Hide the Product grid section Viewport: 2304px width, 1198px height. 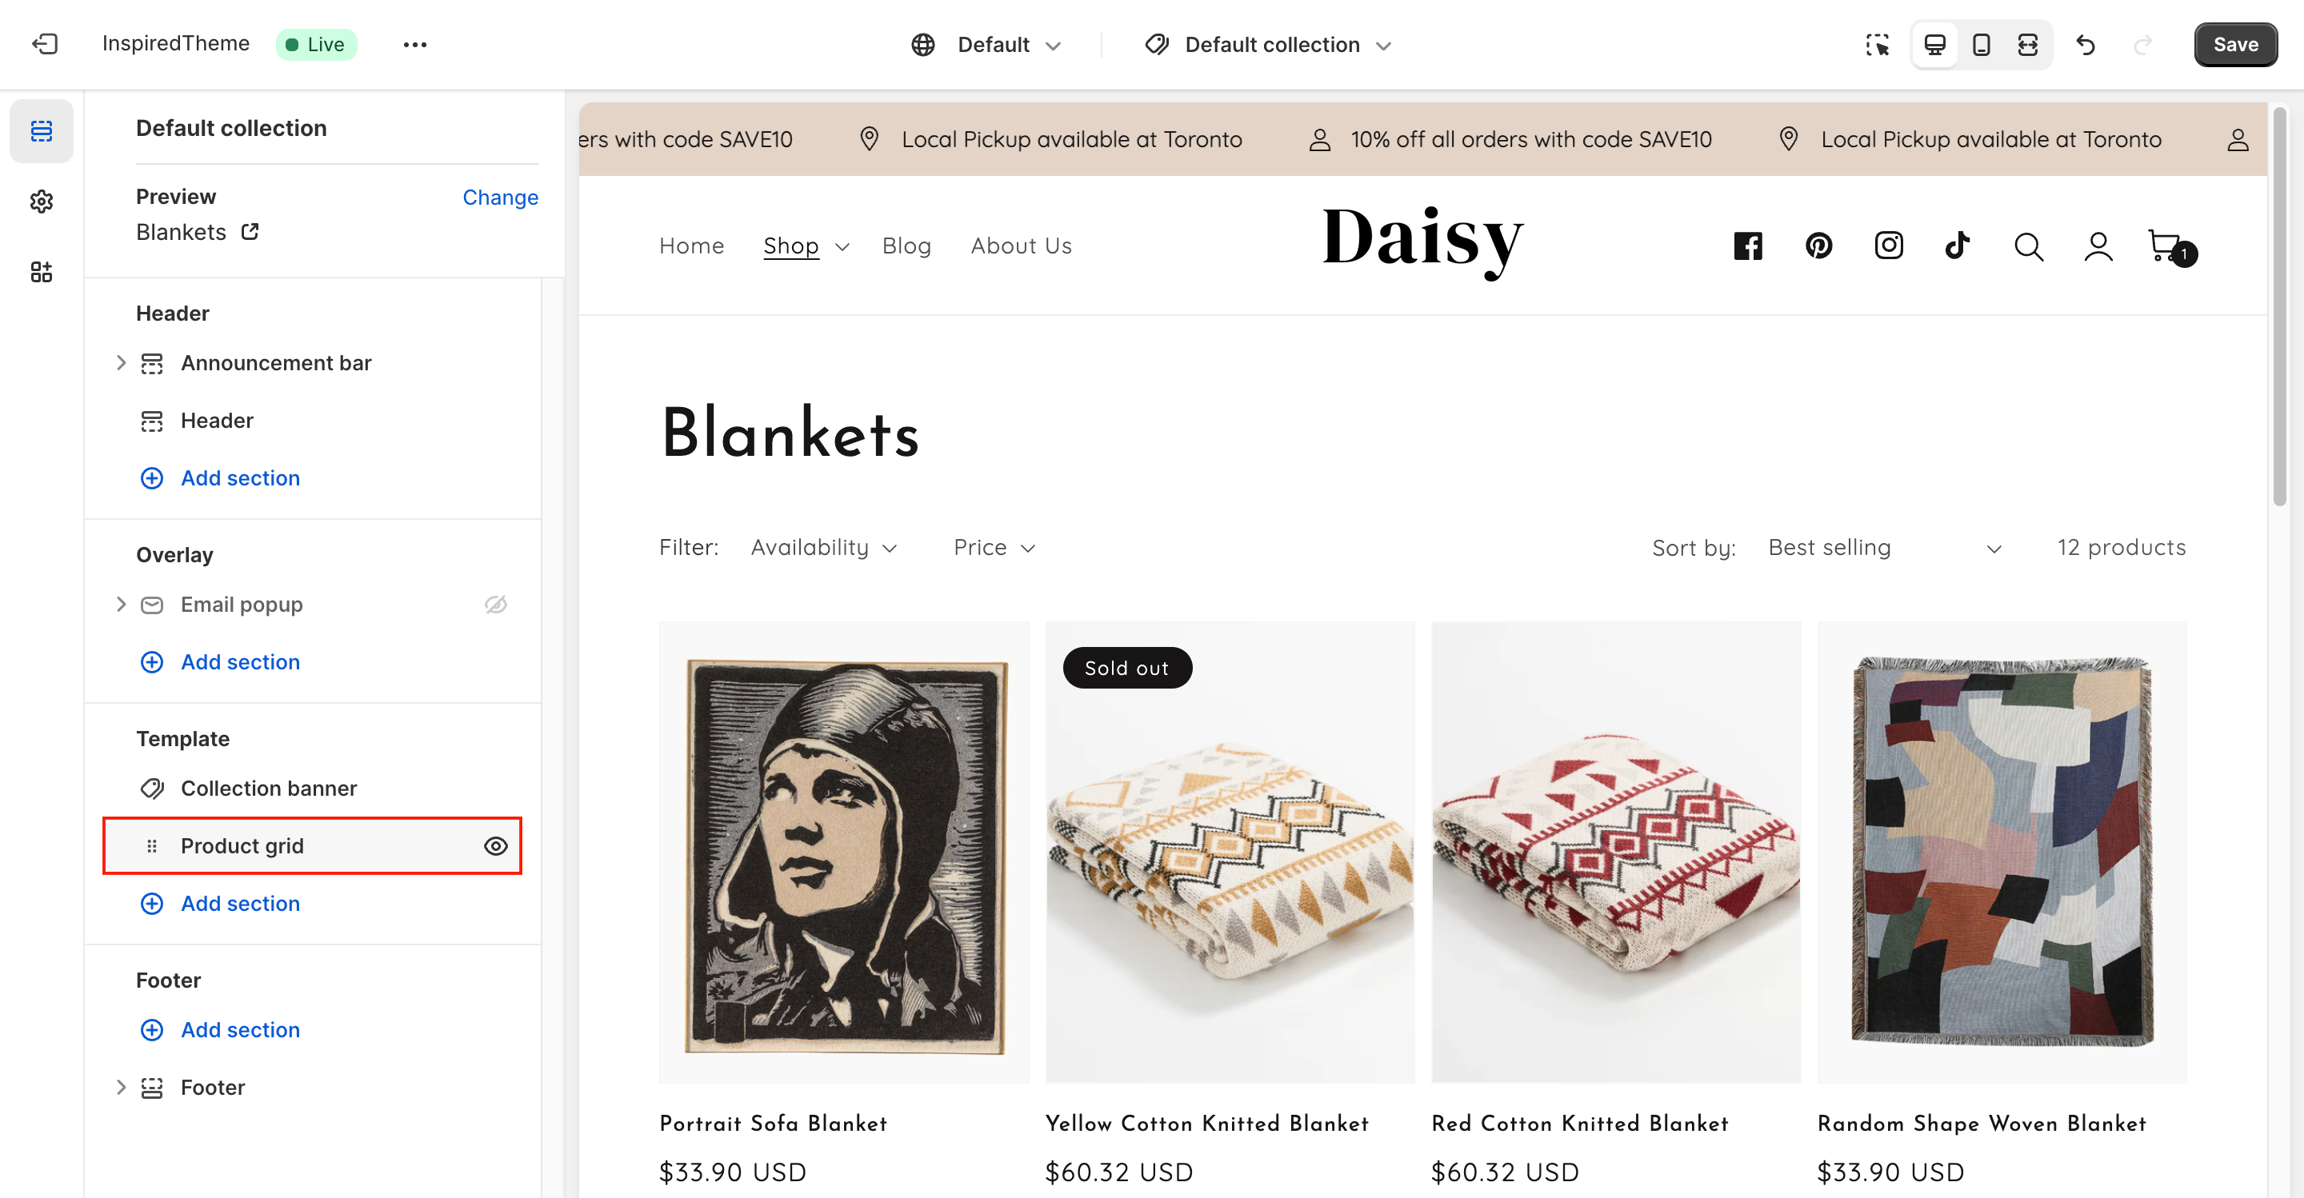(495, 846)
